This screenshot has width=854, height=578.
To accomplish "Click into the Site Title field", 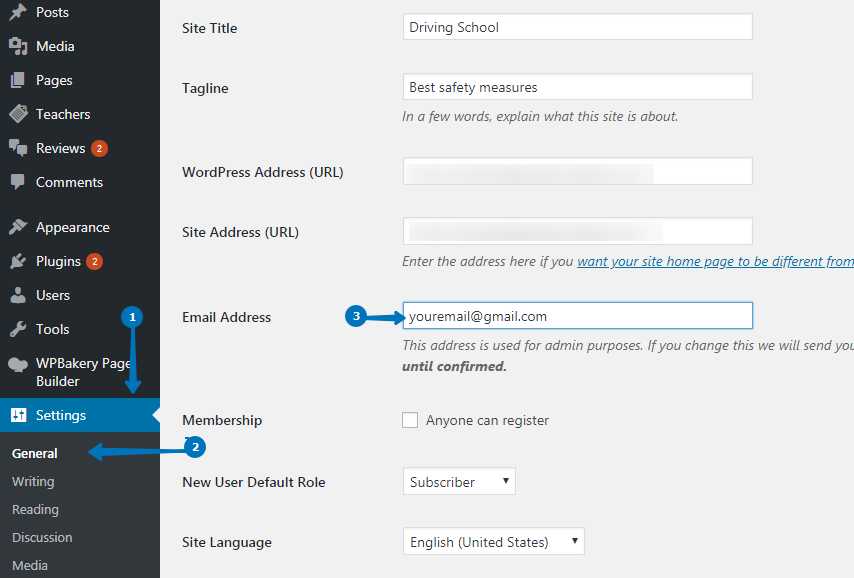I will click(577, 27).
